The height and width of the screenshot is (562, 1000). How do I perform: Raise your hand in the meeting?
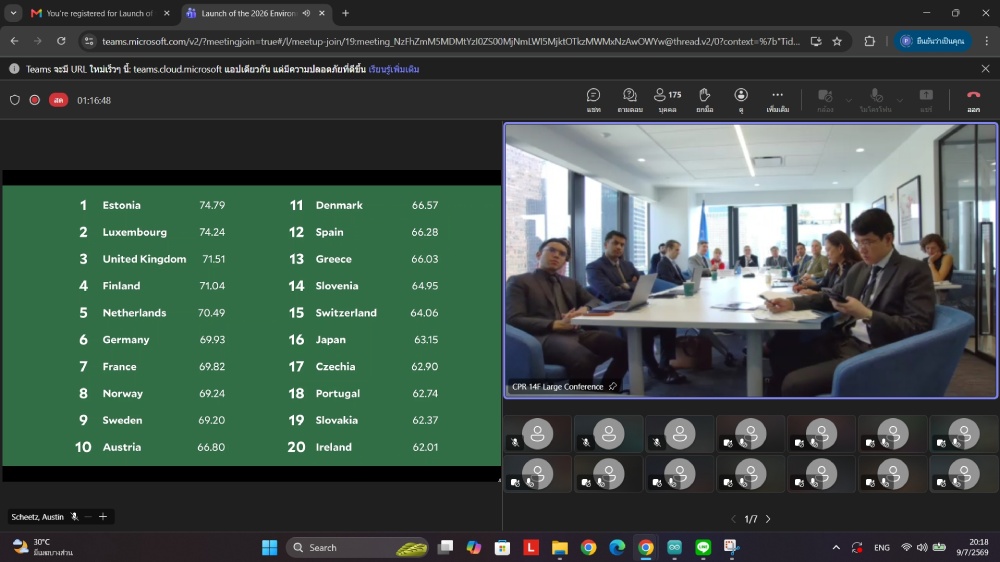(x=704, y=100)
